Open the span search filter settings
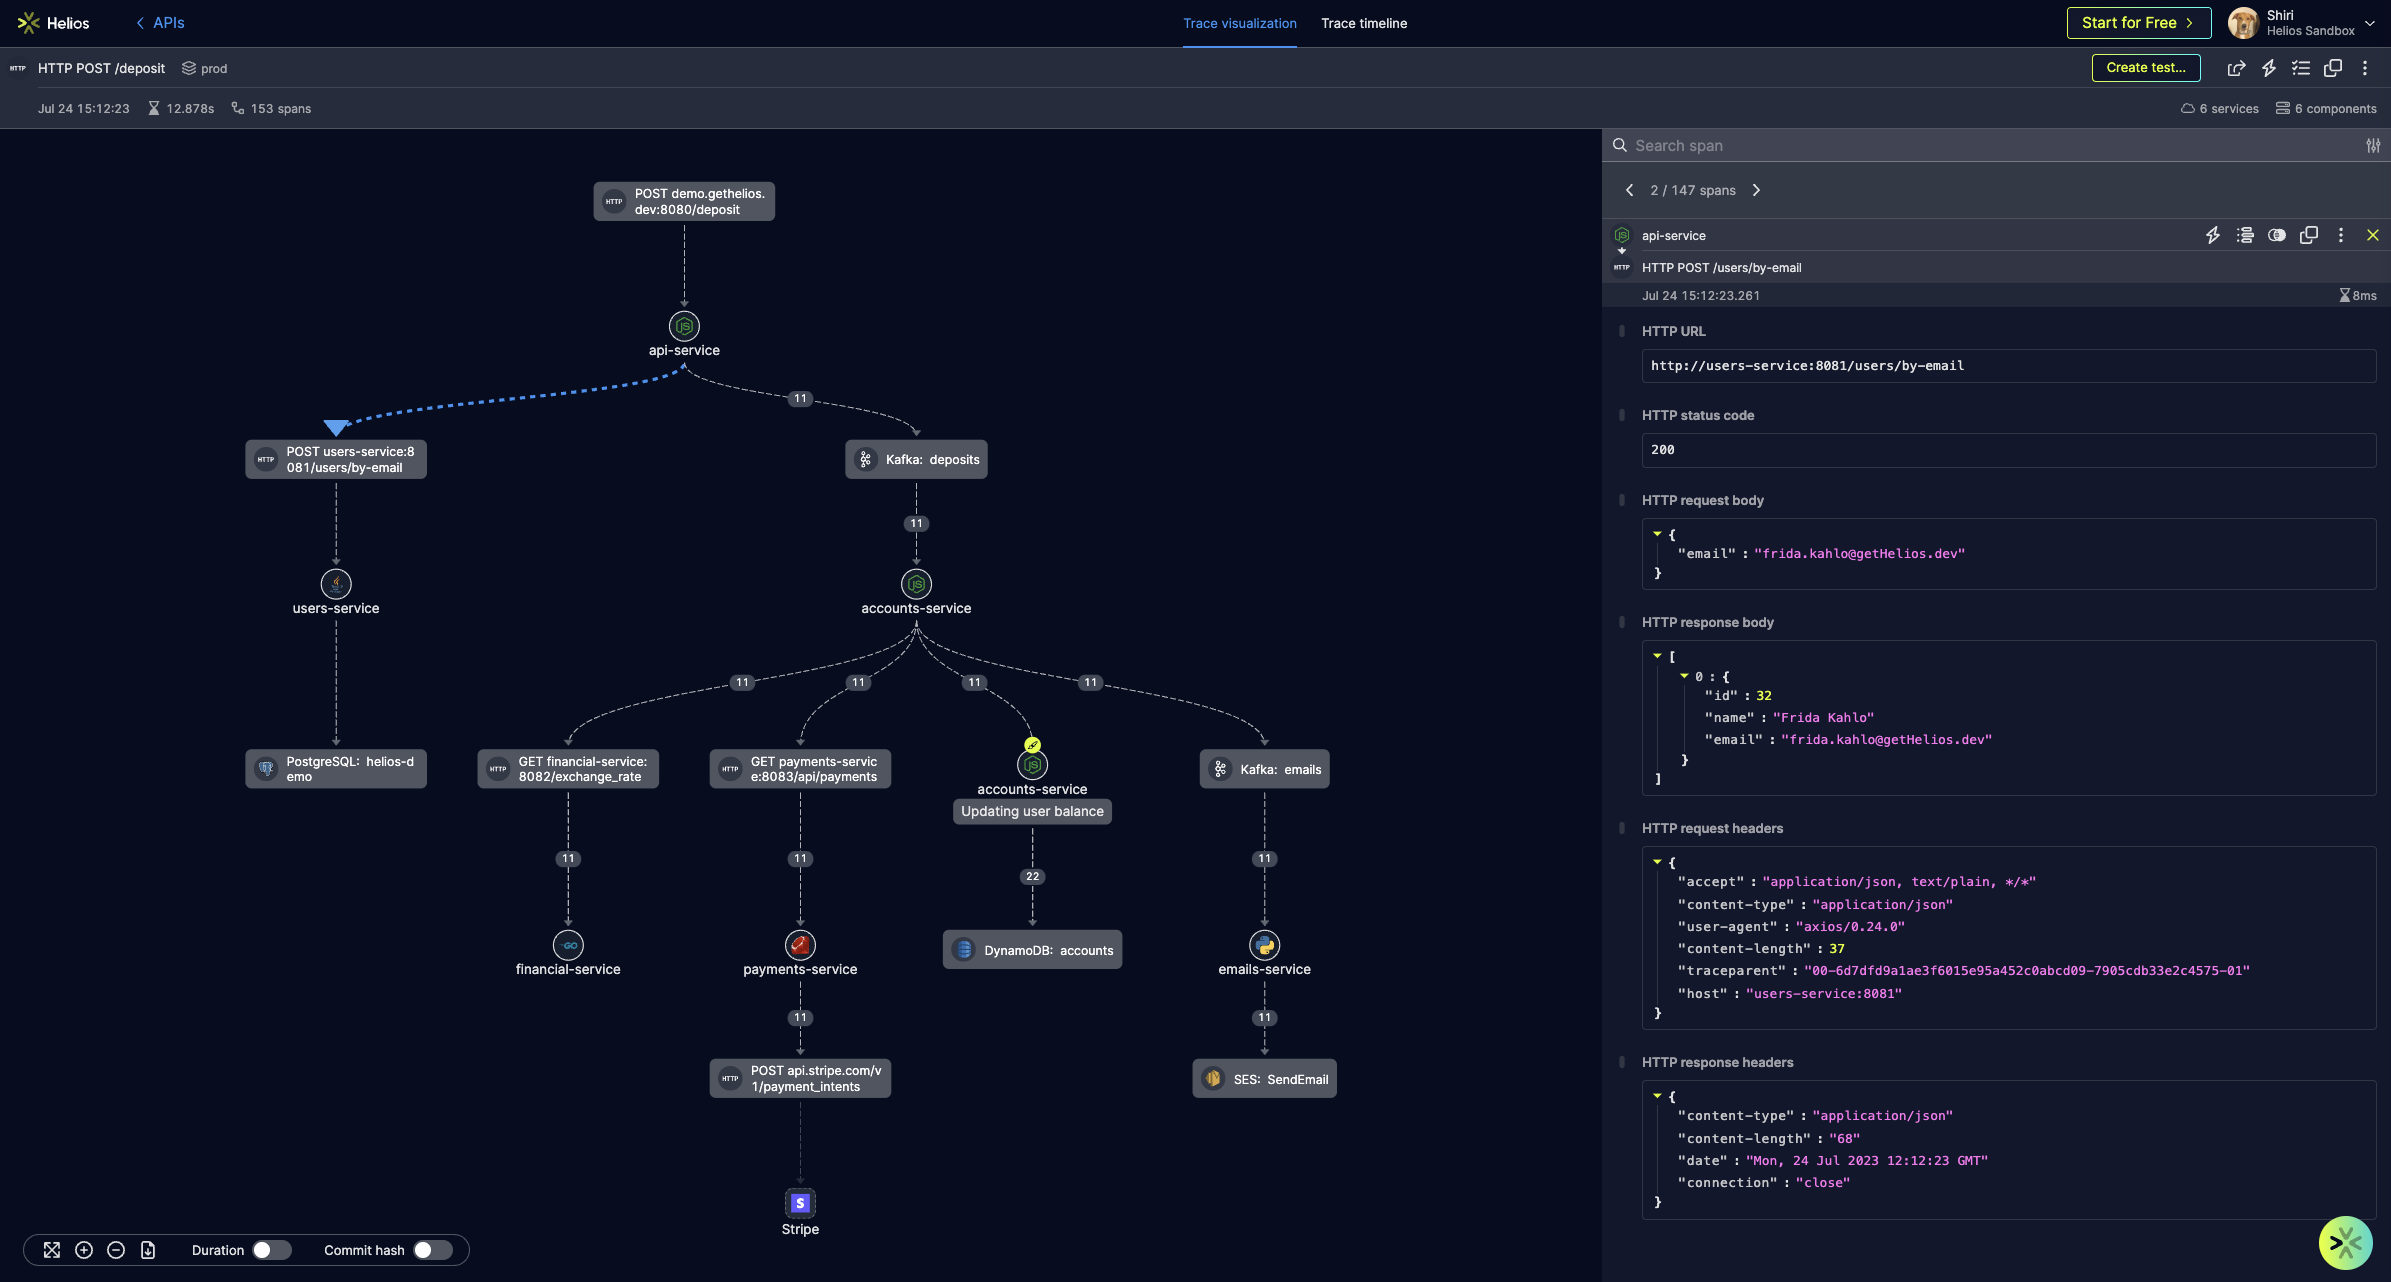The height and width of the screenshot is (1282, 2391). pos(2373,146)
